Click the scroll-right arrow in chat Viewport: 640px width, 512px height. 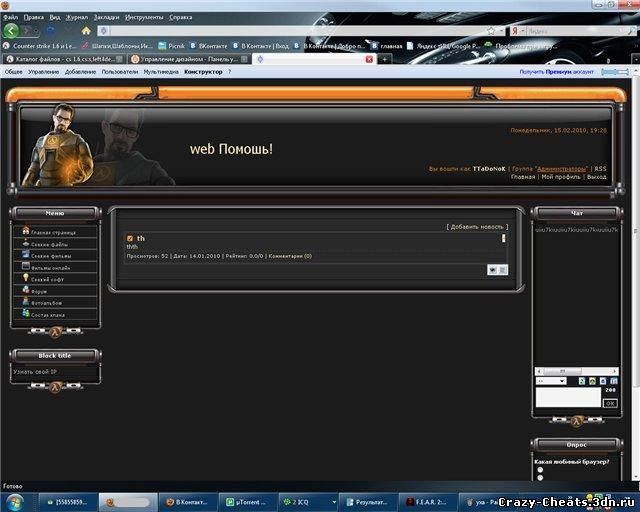tap(614, 371)
